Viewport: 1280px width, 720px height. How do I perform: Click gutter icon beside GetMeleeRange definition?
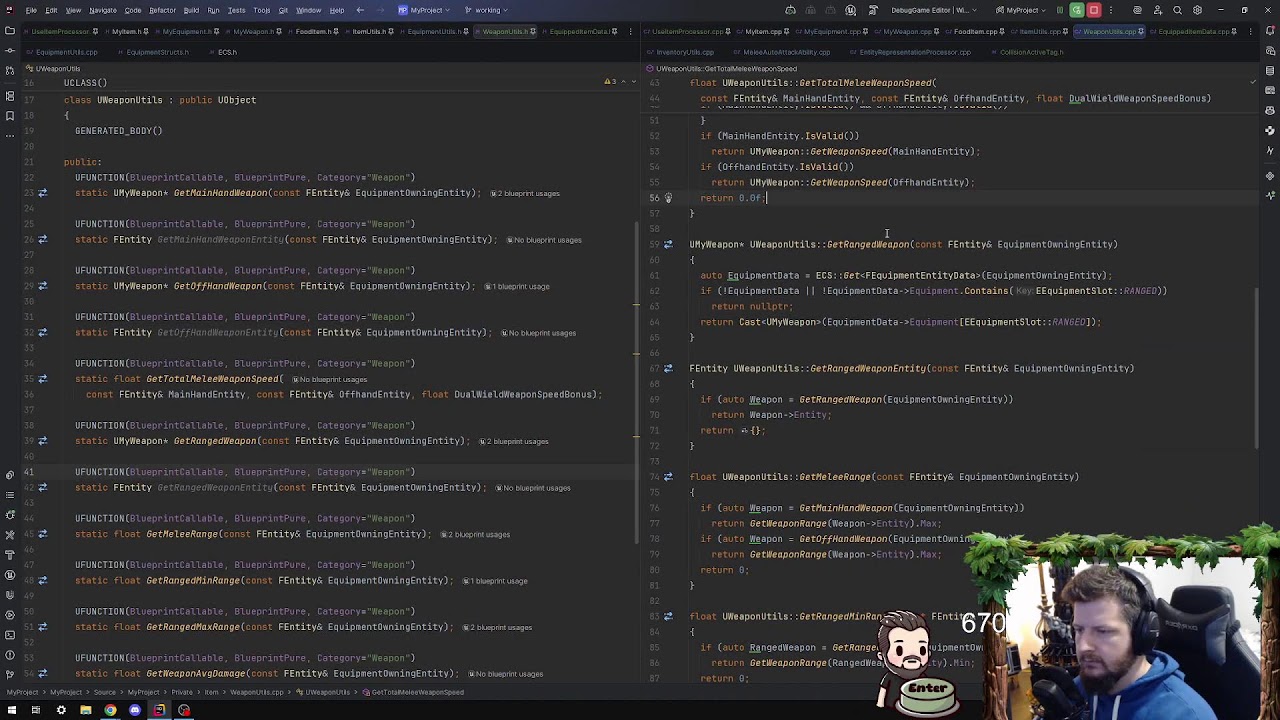[668, 477]
